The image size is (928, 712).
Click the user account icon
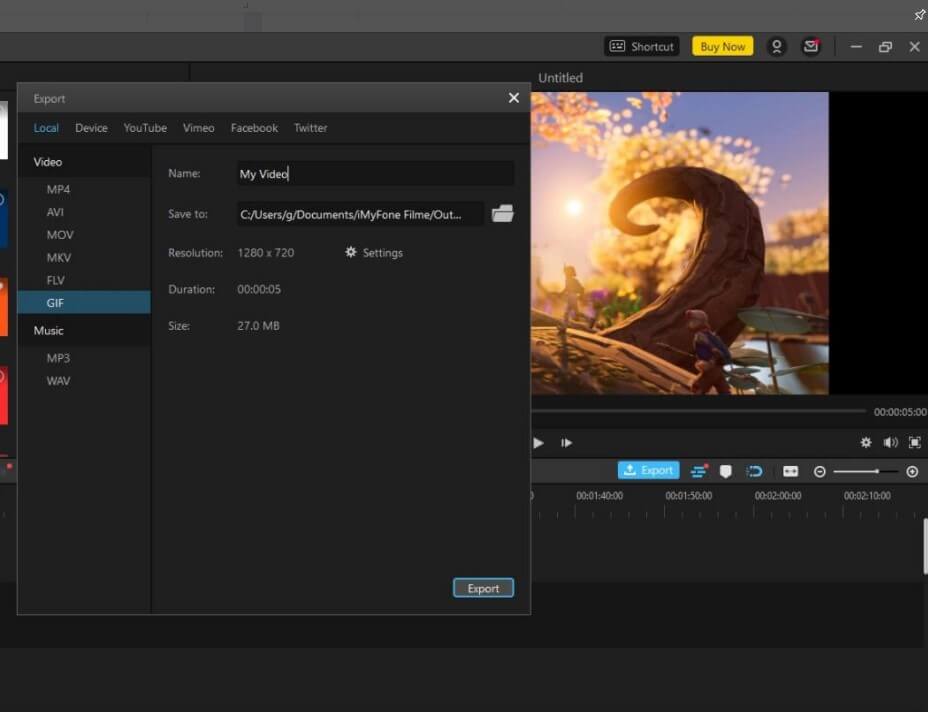776,46
